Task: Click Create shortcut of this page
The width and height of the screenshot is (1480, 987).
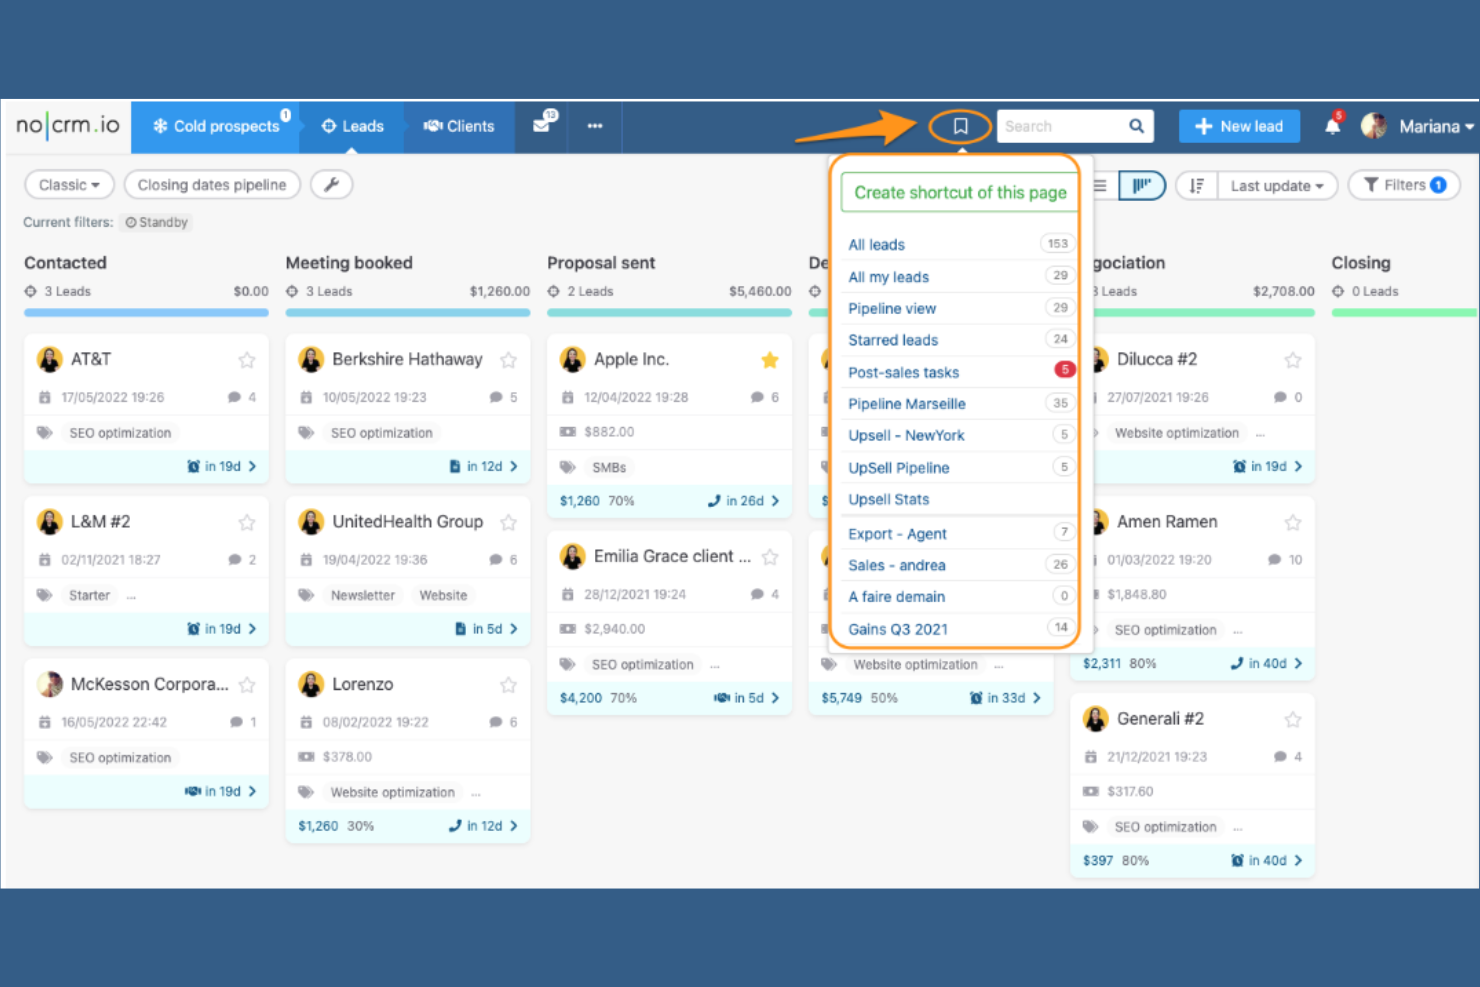Action: 960,192
